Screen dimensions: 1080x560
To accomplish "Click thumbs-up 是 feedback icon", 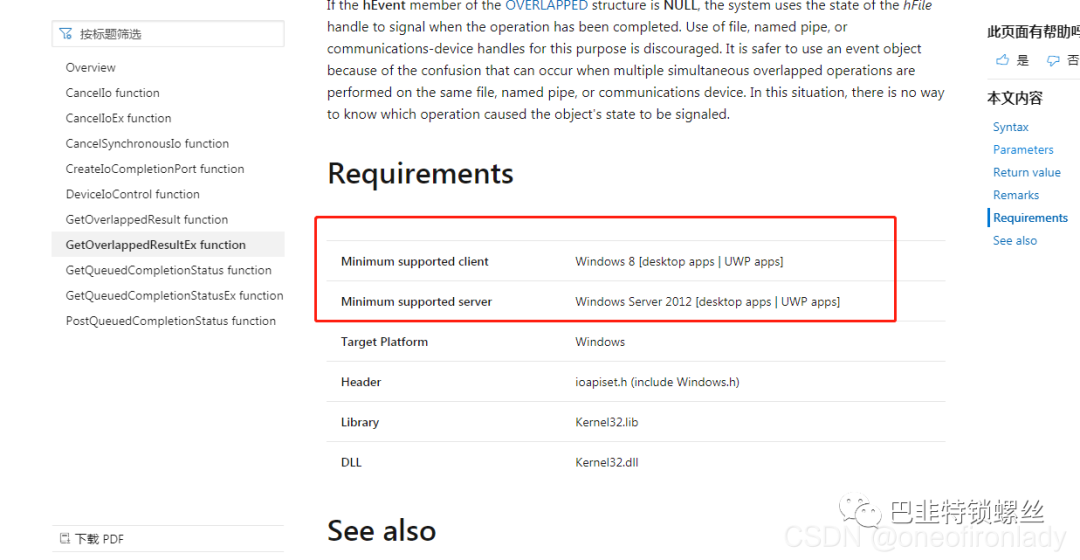I will pyautogui.click(x=1002, y=61).
